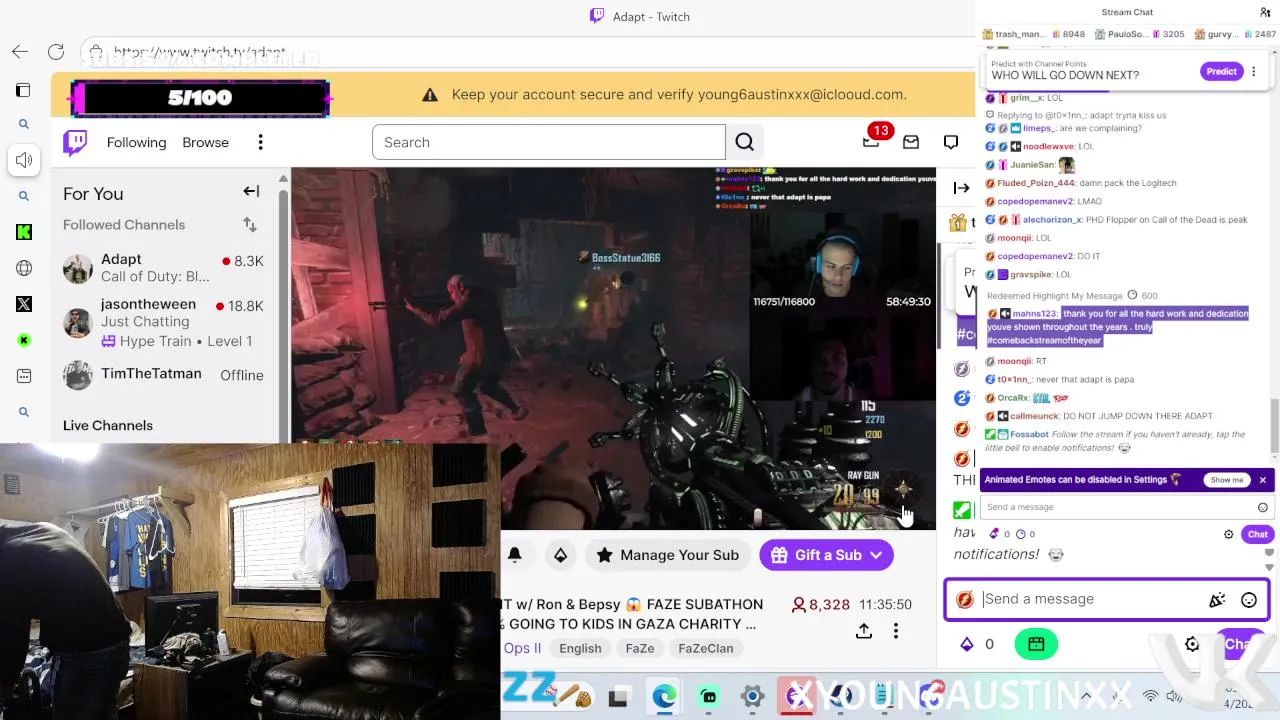Open Microsoft Edge in the taskbar
This screenshot has height=720, width=1280.
point(664,697)
